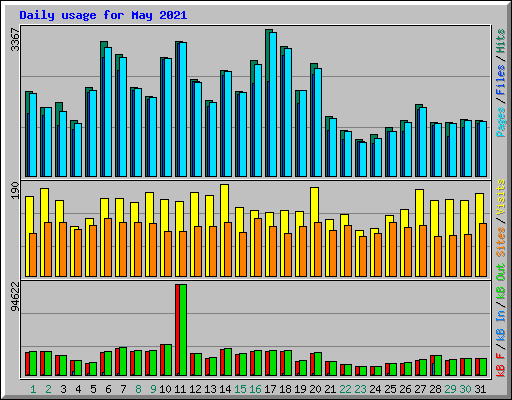Click the red/green kB spike bar for day 11
512x400 pixels.
[181, 330]
